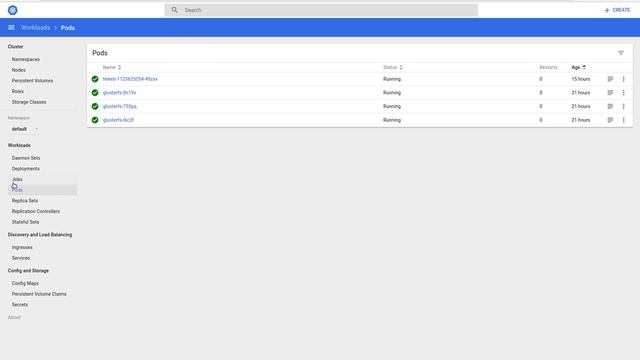Click the Kubernetes logo icon
Viewport: 640px width, 360px height.
(13, 10)
